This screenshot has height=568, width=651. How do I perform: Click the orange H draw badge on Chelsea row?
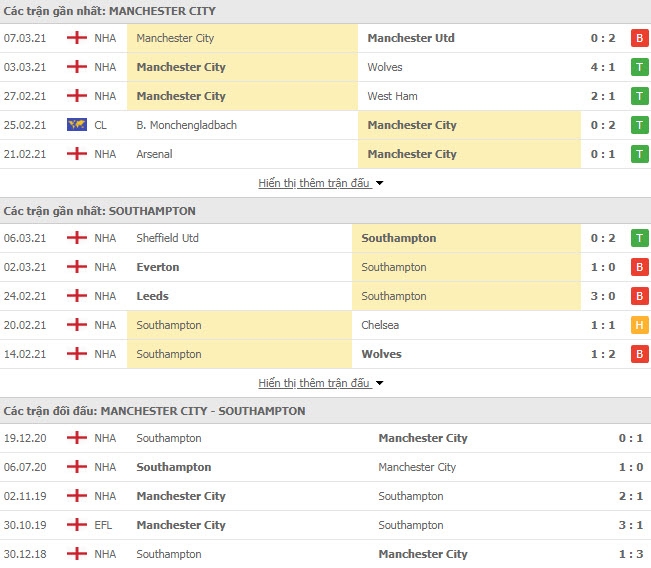point(639,325)
